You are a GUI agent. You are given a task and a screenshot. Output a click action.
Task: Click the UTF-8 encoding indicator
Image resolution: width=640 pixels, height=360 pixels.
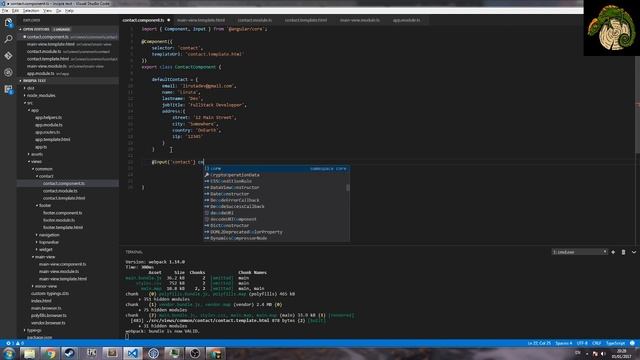coord(582,343)
